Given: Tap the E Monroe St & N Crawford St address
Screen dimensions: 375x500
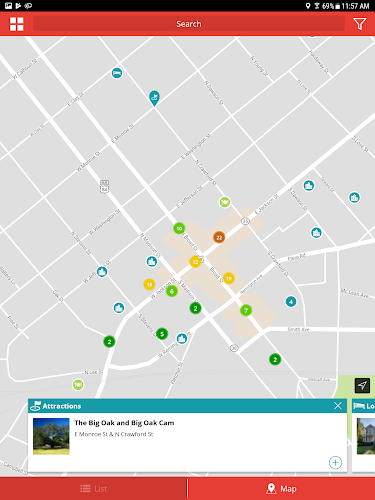Looking at the screenshot, I should pyautogui.click(x=114, y=434).
